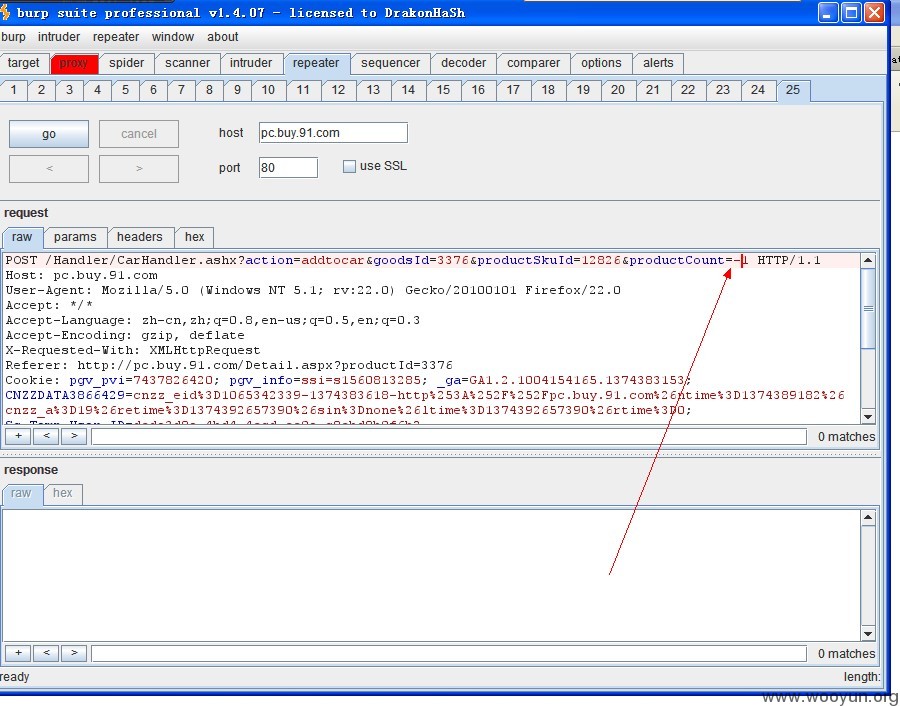Select repeater request tab 10
Viewport: 900px width, 706px height.
pyautogui.click(x=268, y=90)
